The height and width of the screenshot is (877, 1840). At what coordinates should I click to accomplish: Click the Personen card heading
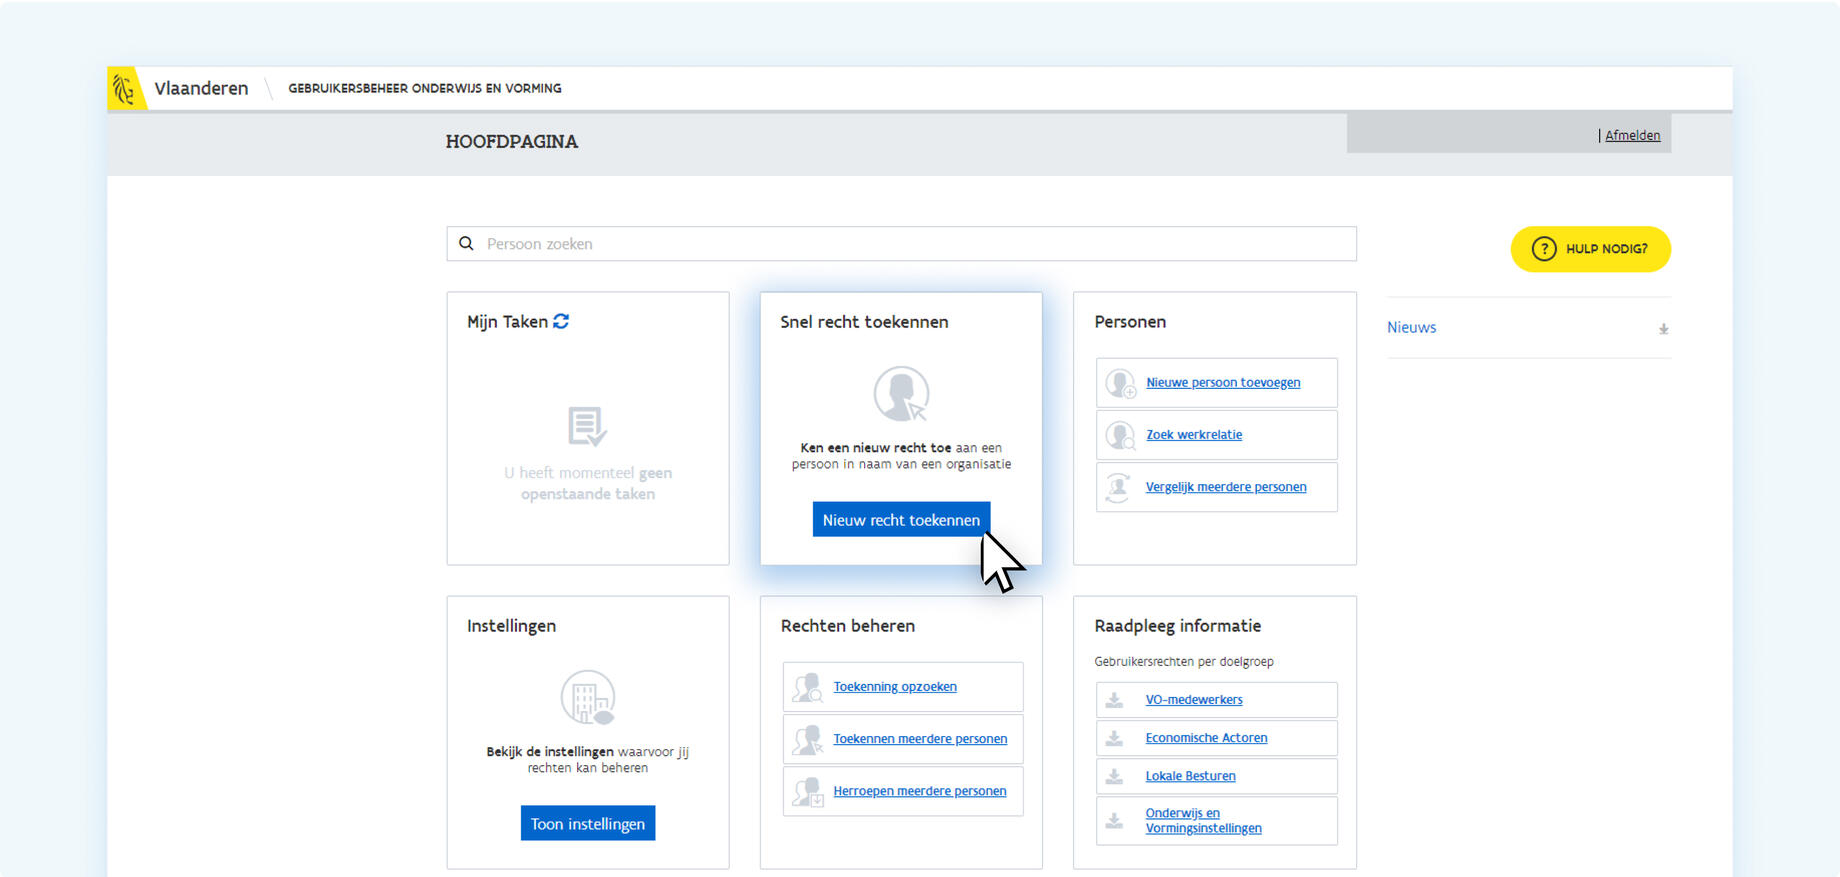coord(1130,322)
